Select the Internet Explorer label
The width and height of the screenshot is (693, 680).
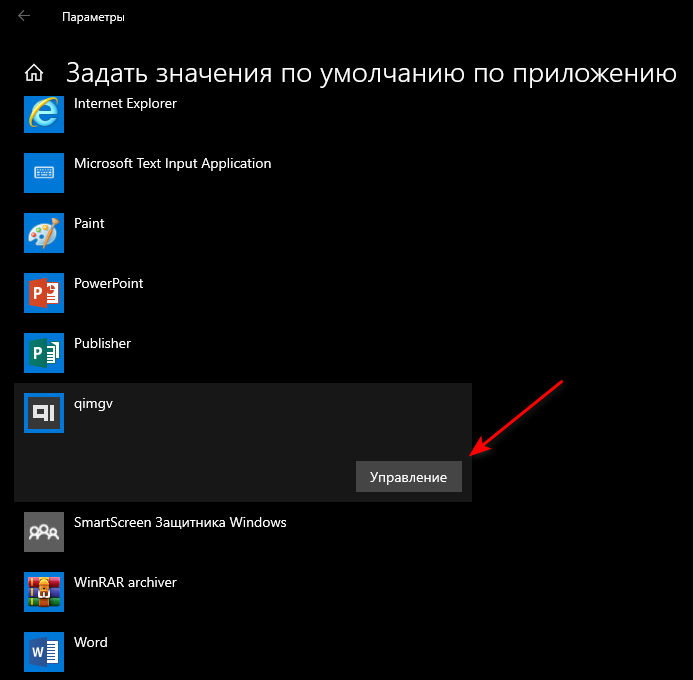tap(126, 103)
